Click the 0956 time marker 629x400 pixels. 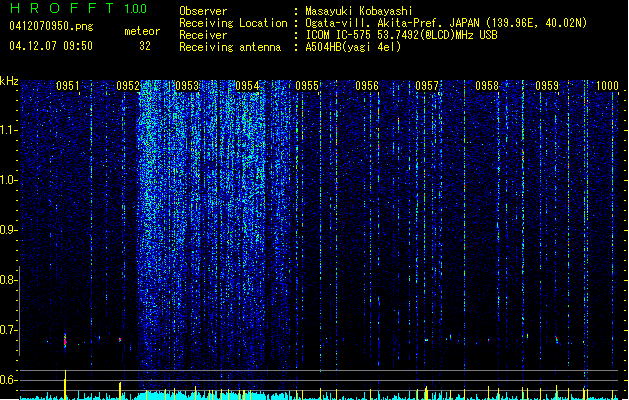(367, 86)
